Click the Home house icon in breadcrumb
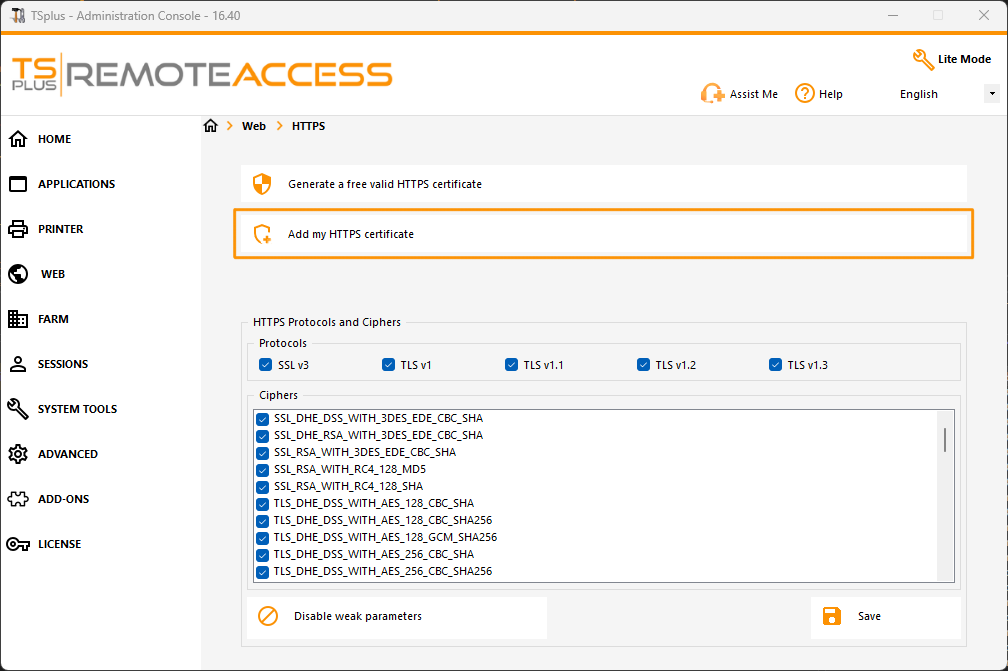Viewport: 1008px width, 671px height. pyautogui.click(x=210, y=126)
